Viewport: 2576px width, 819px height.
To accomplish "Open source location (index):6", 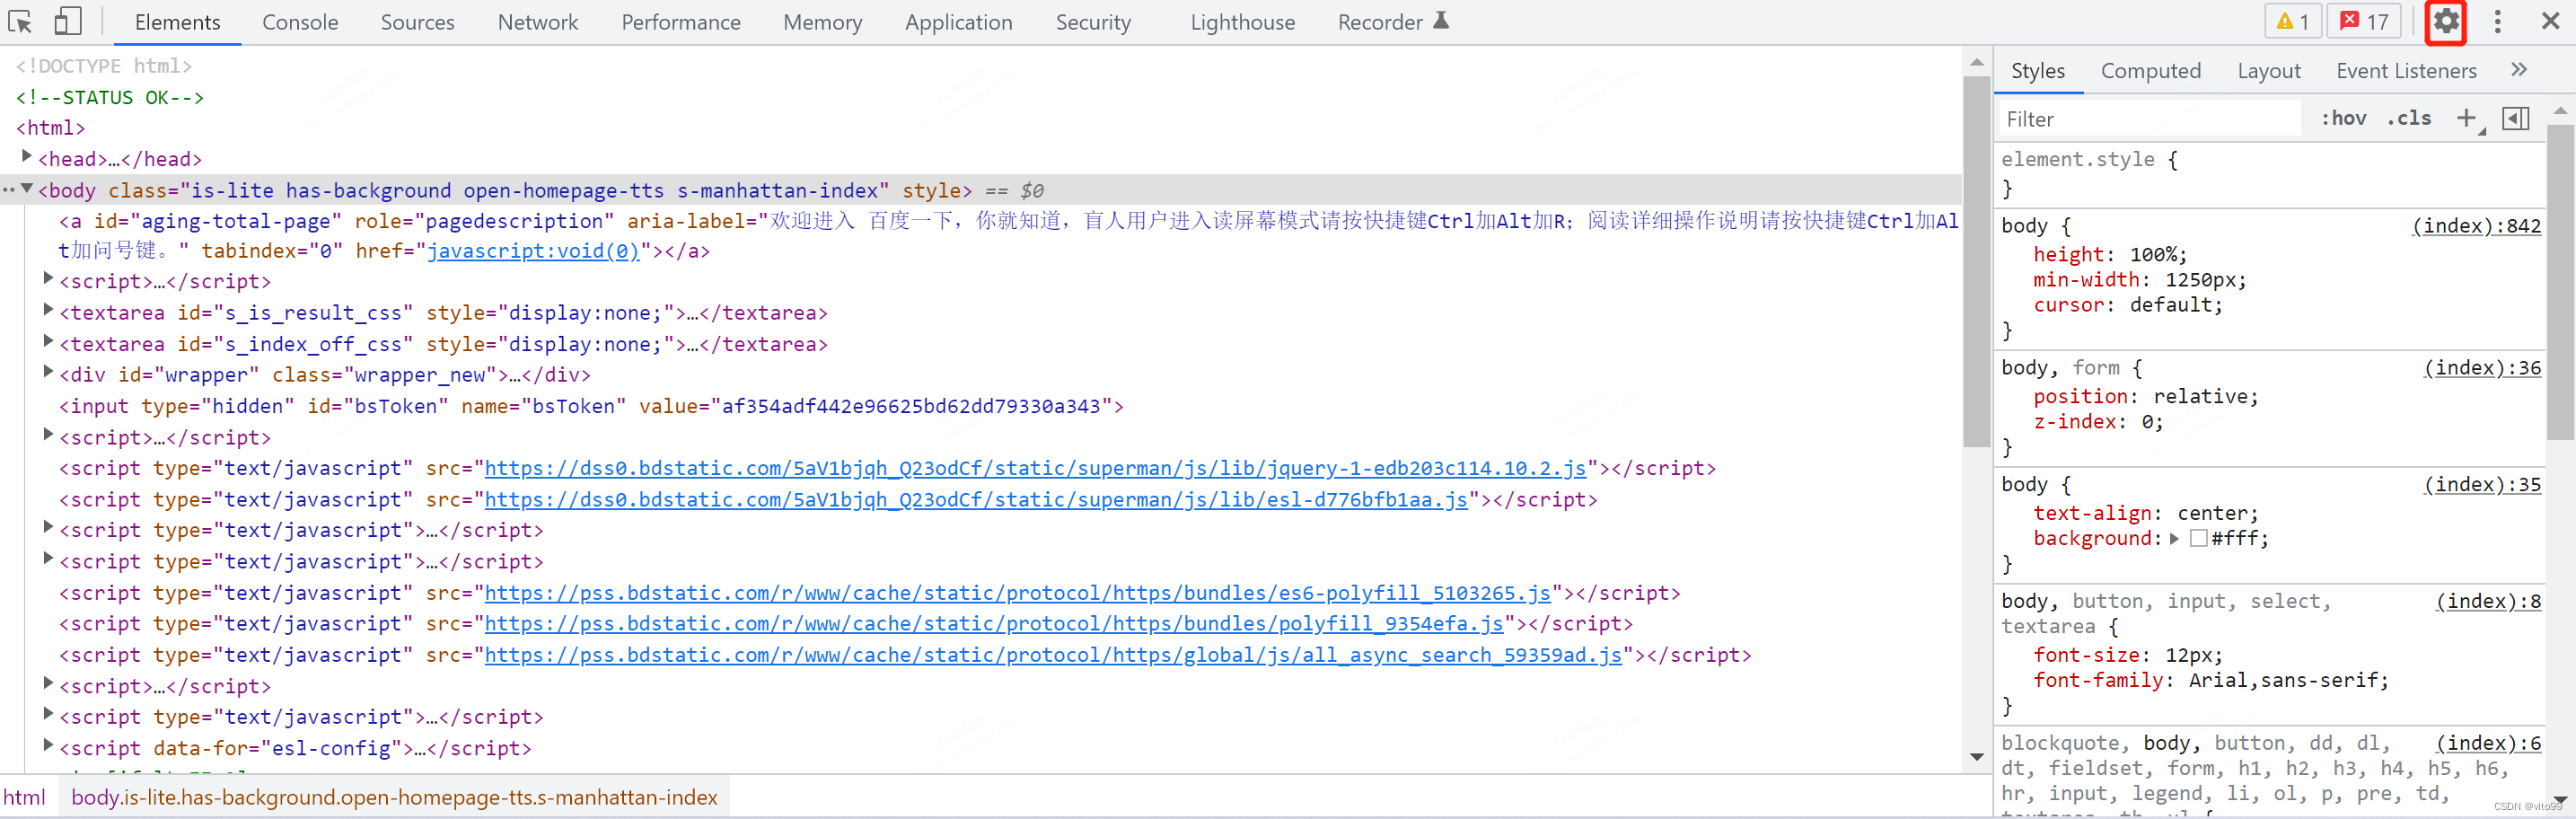I will pos(2488,743).
